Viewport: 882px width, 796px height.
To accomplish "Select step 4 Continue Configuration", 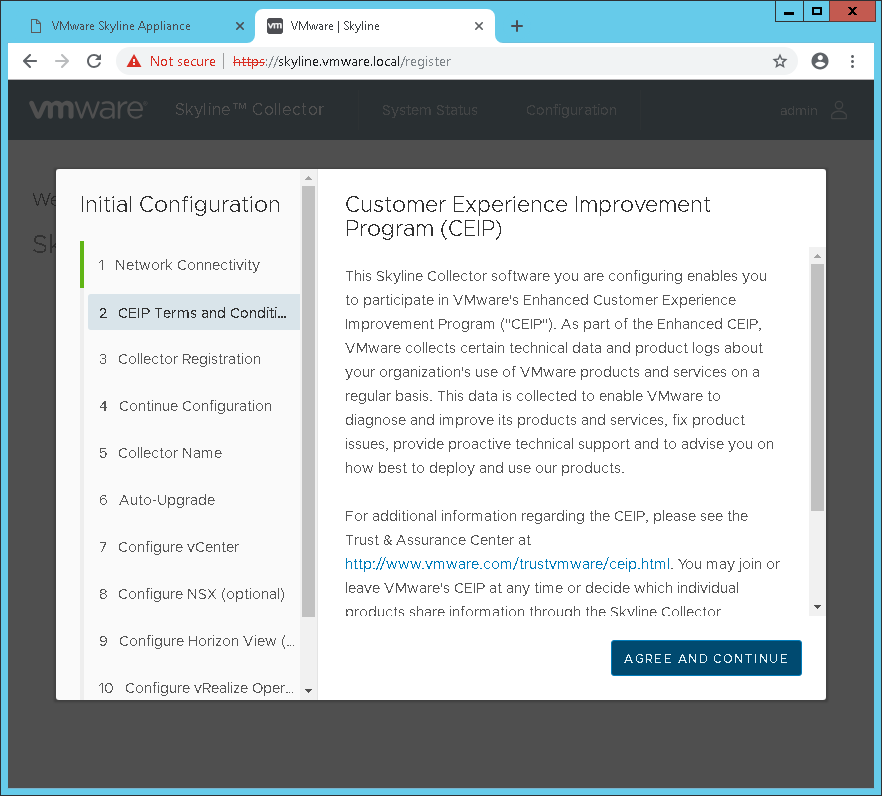I will [194, 406].
